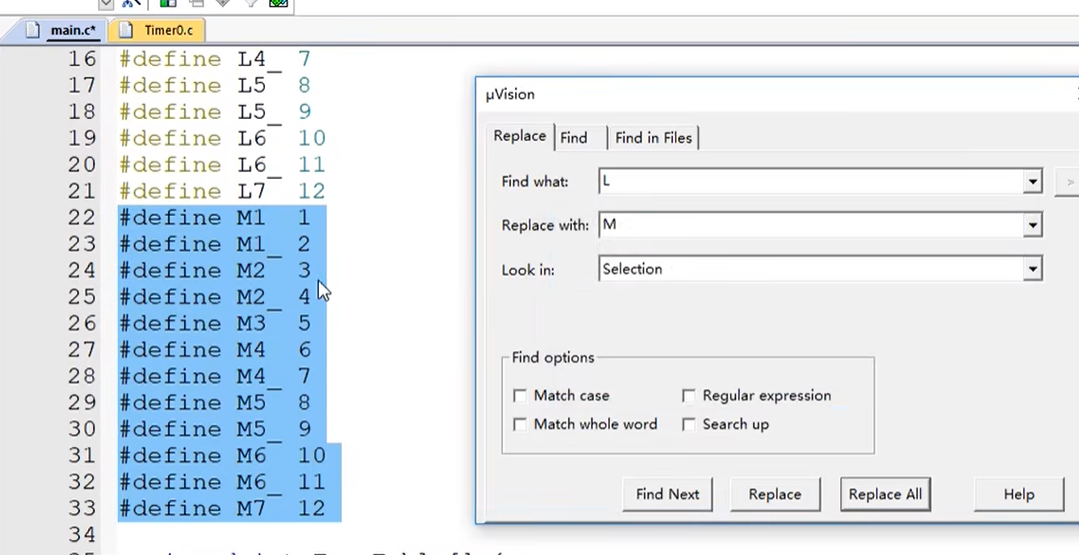Switch to the Find tab
The width and height of the screenshot is (1079, 555).
pyautogui.click(x=573, y=138)
